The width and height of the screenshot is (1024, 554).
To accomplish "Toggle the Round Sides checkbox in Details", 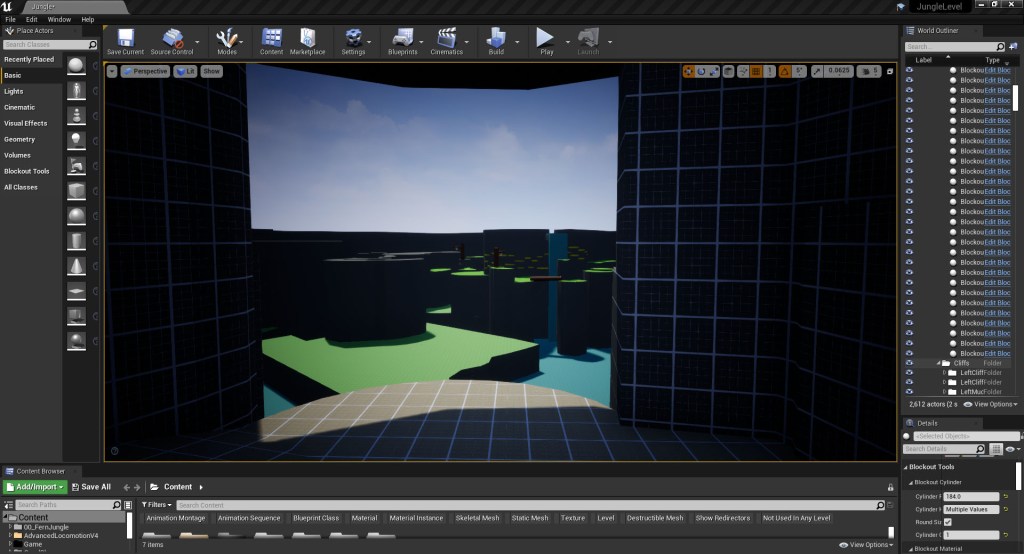I will 947,522.
